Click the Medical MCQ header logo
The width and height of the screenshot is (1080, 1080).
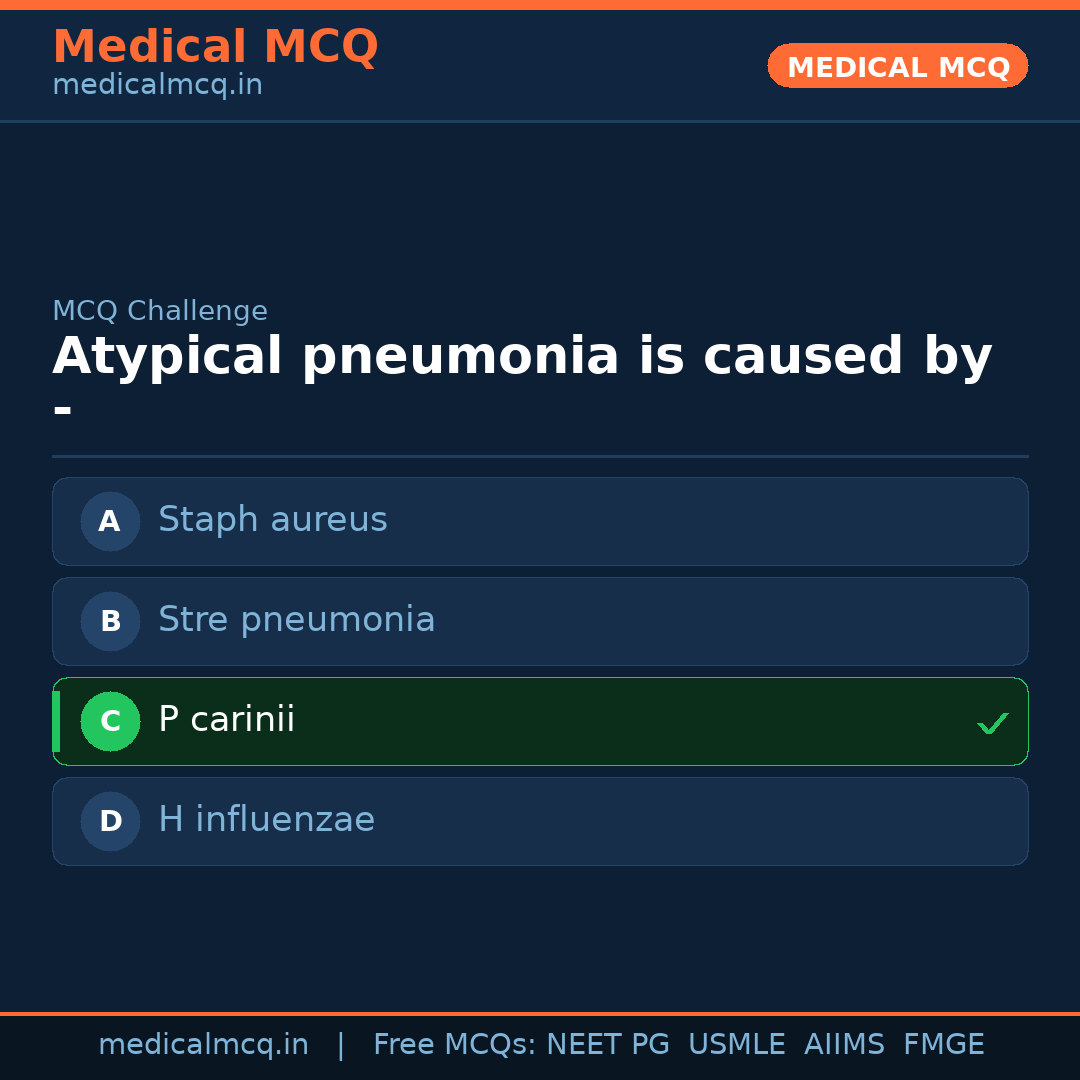215,47
